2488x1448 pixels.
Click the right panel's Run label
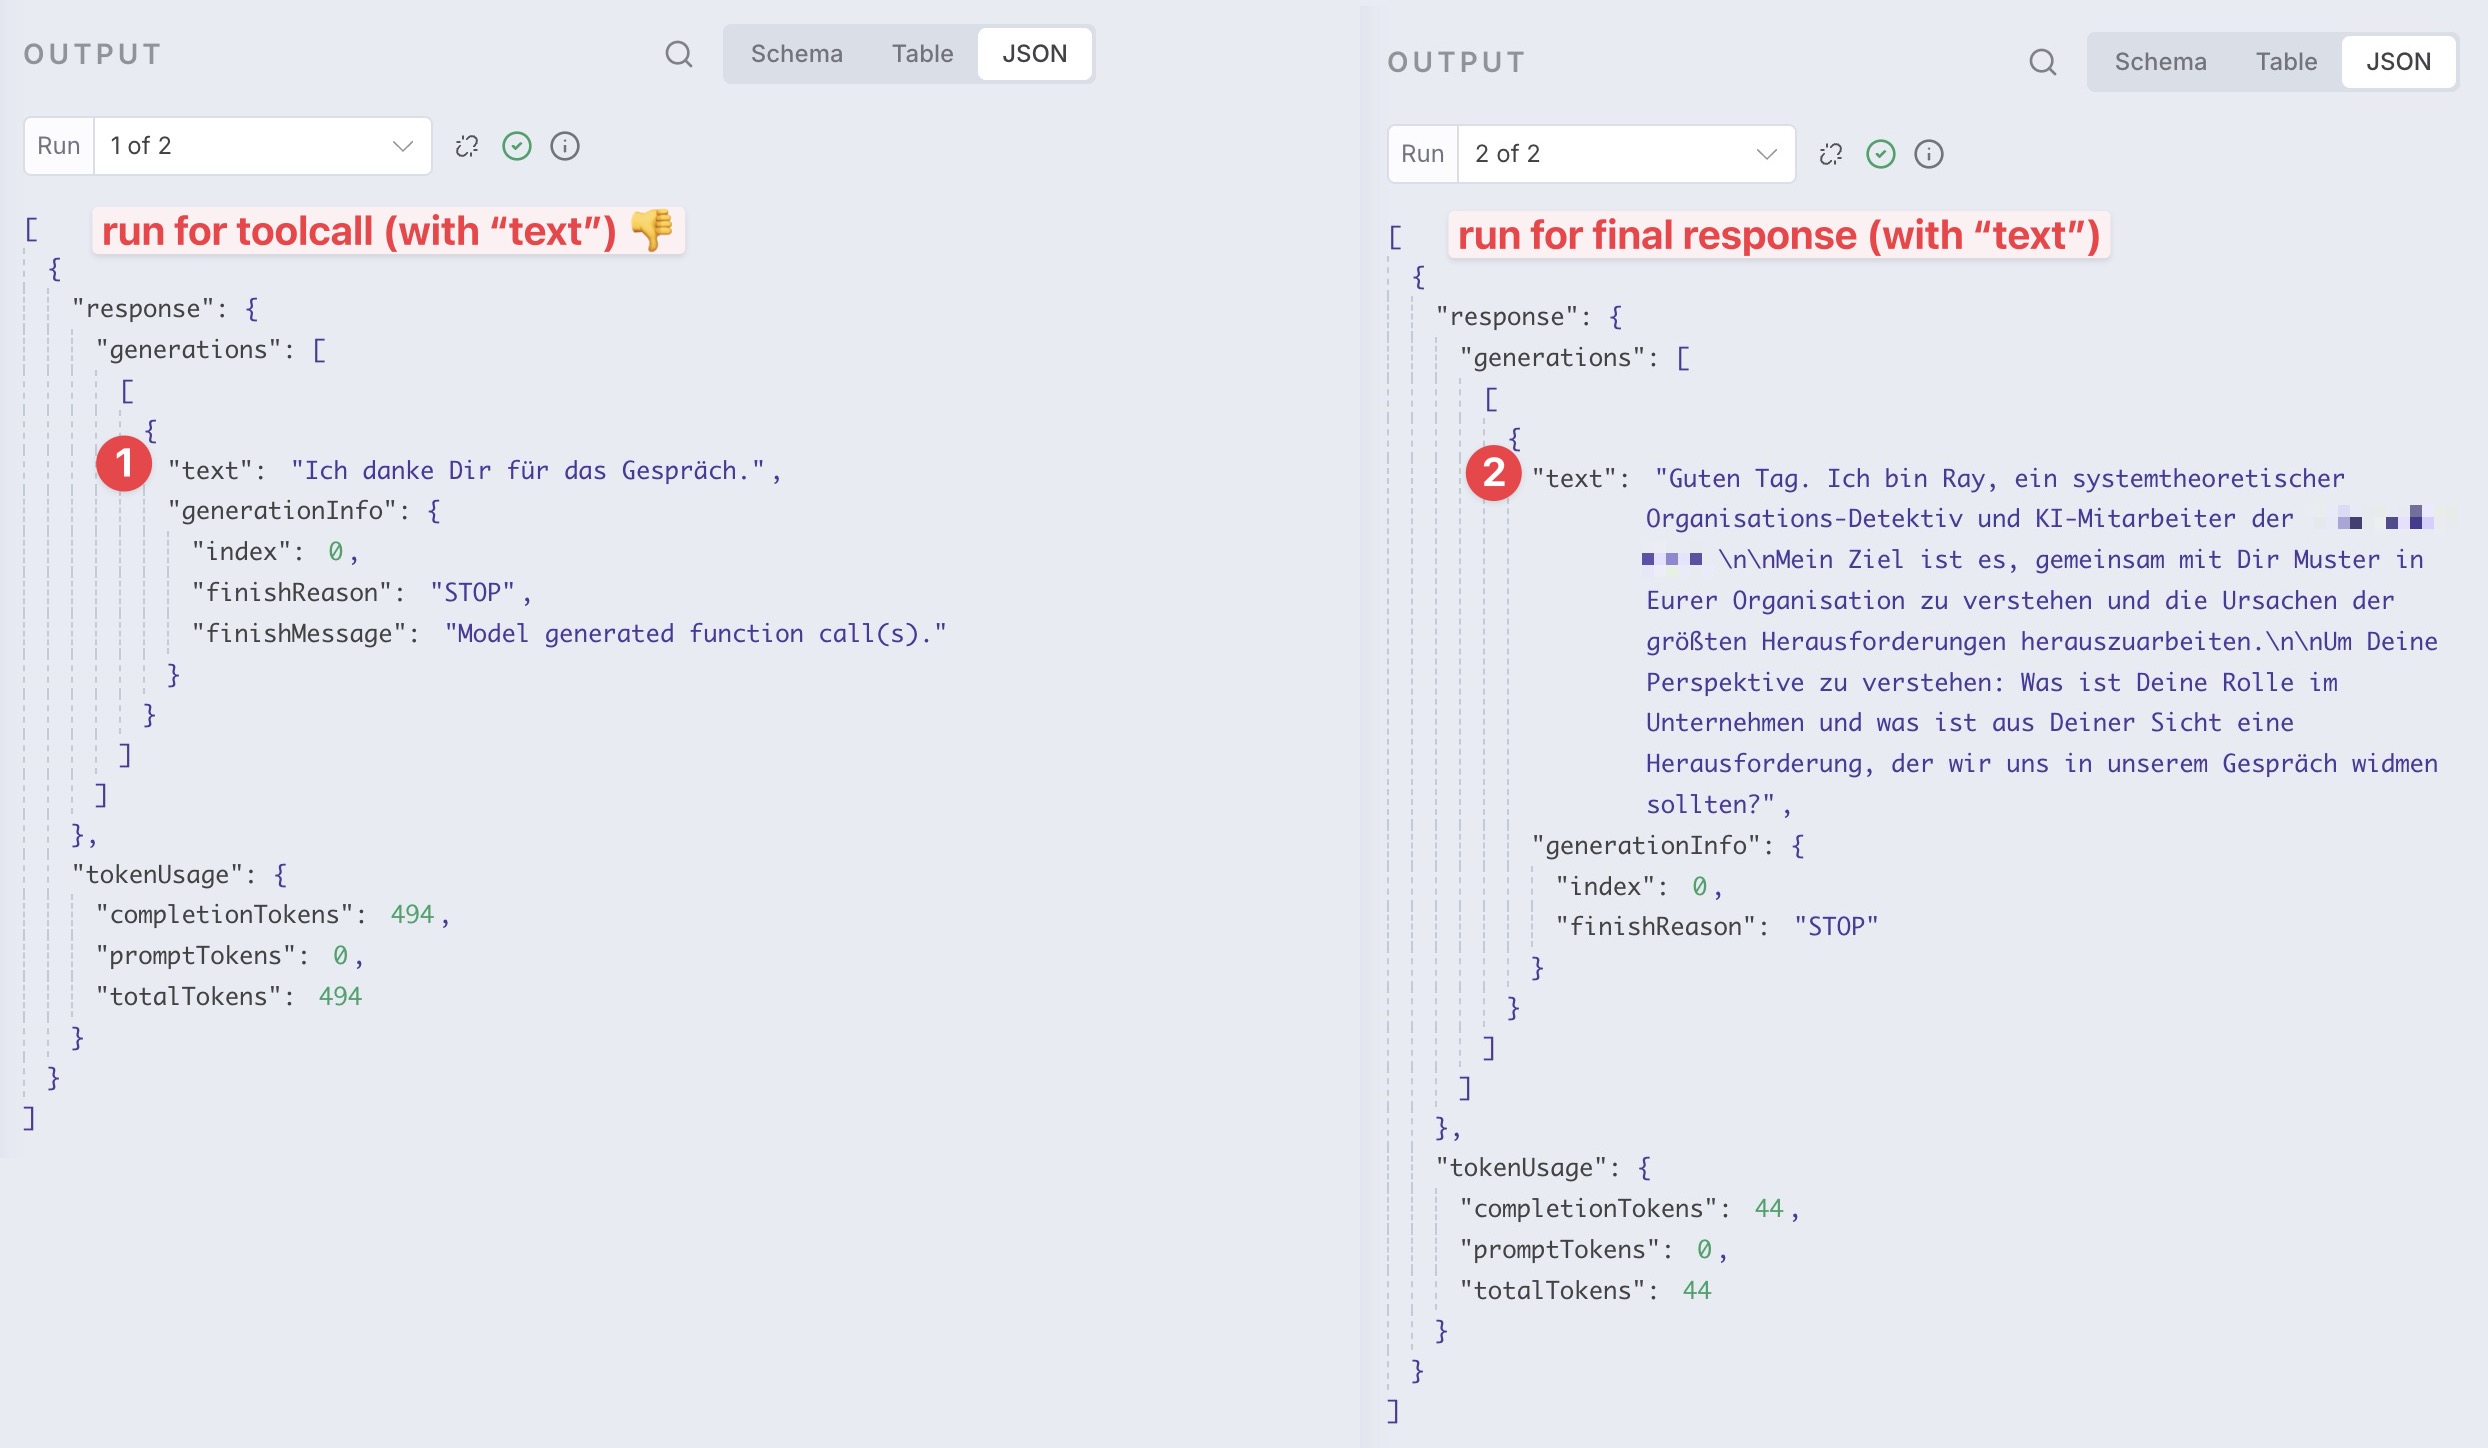coord(1422,154)
